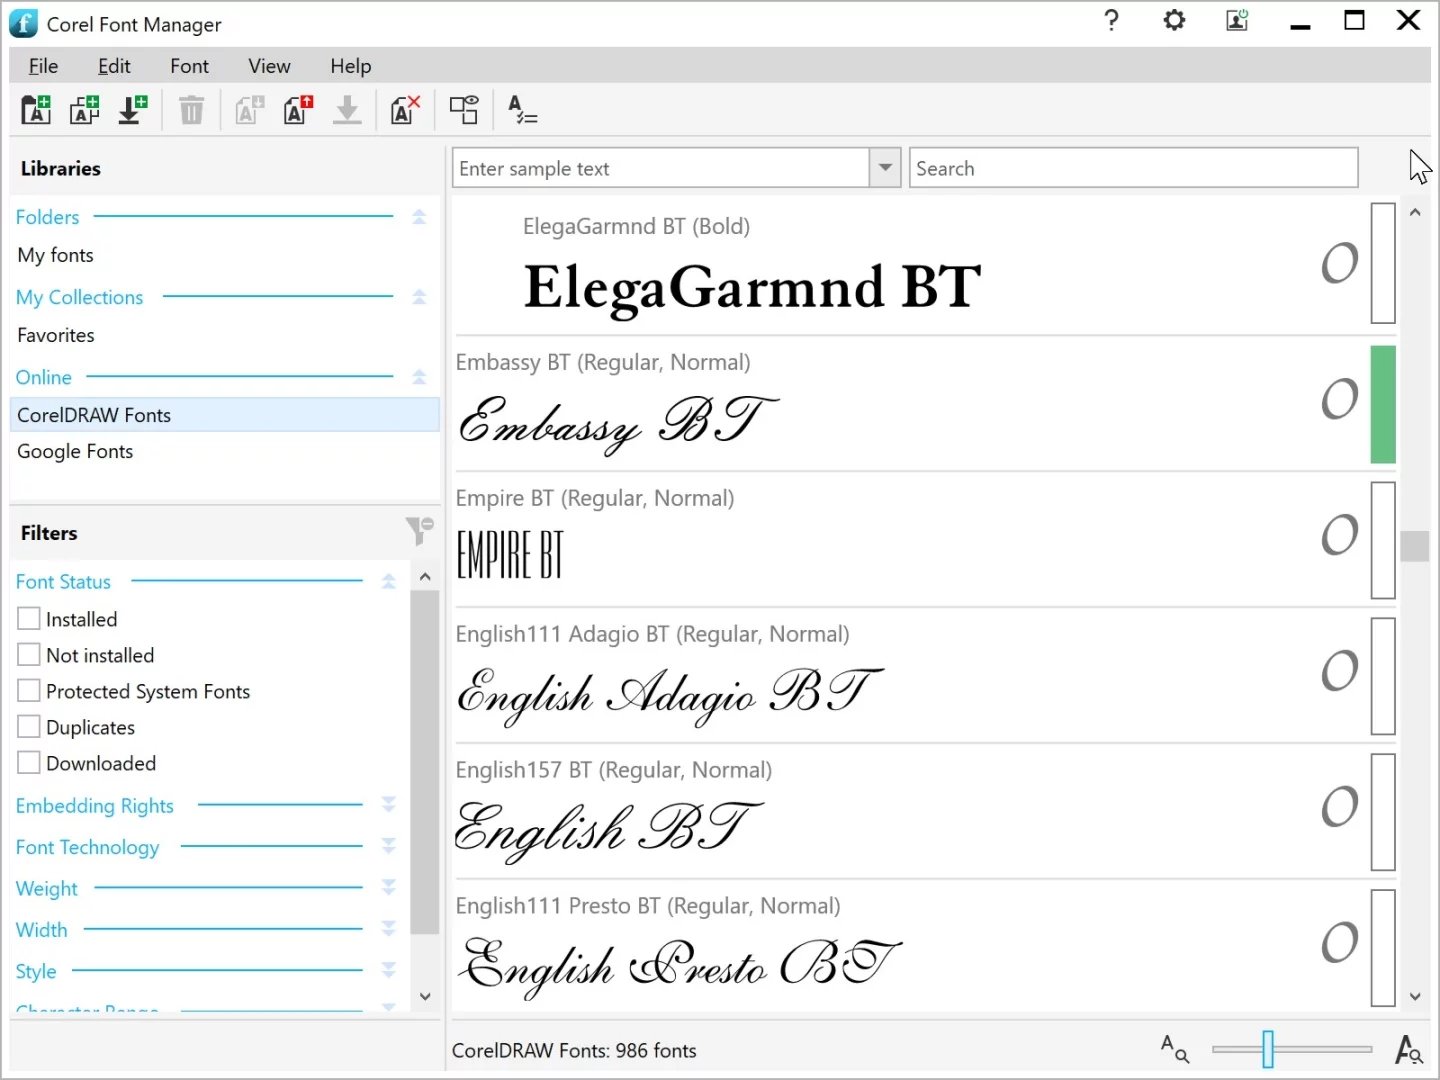Expand the Font Technology filter section
Viewport: 1440px width, 1080px height.
point(389,847)
